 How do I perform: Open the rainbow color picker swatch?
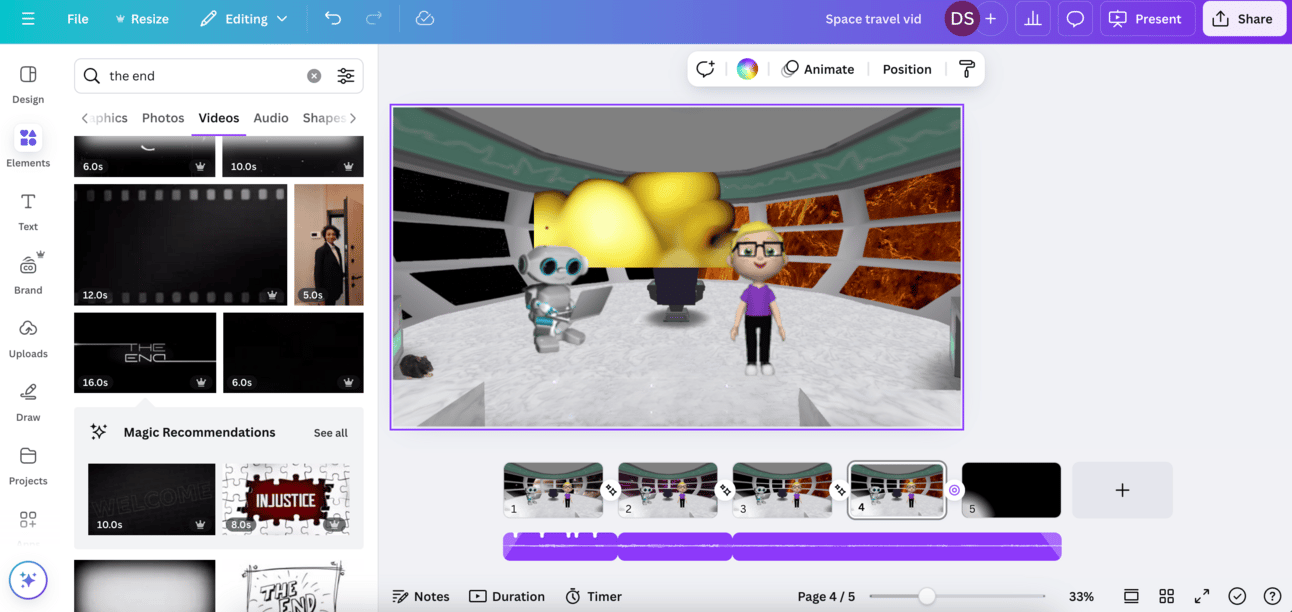747,69
